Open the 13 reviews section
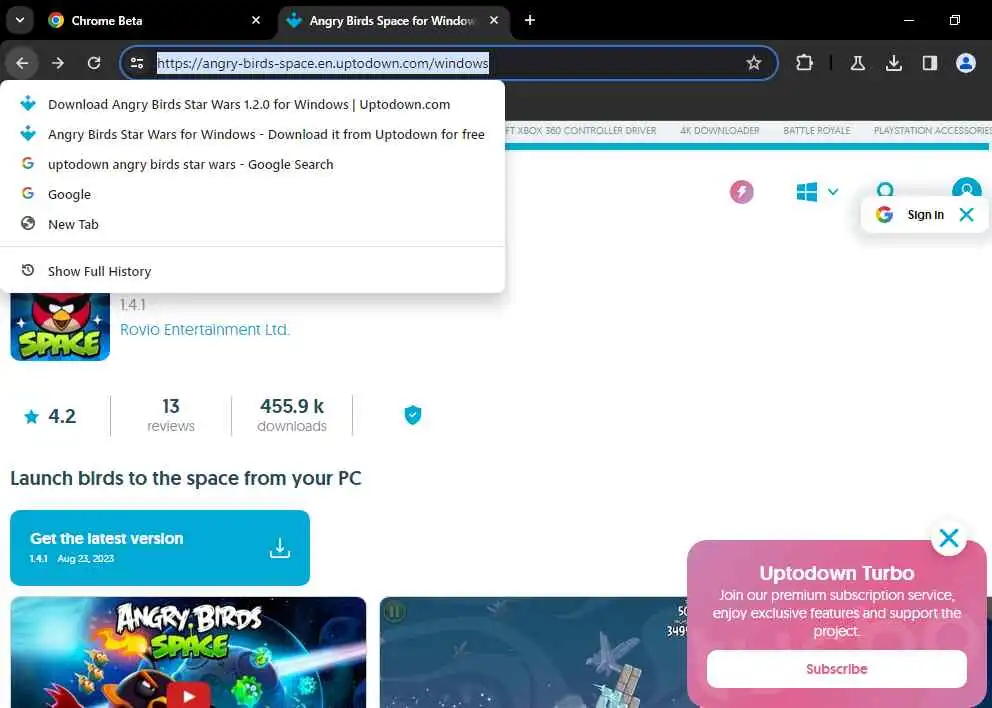 point(171,416)
